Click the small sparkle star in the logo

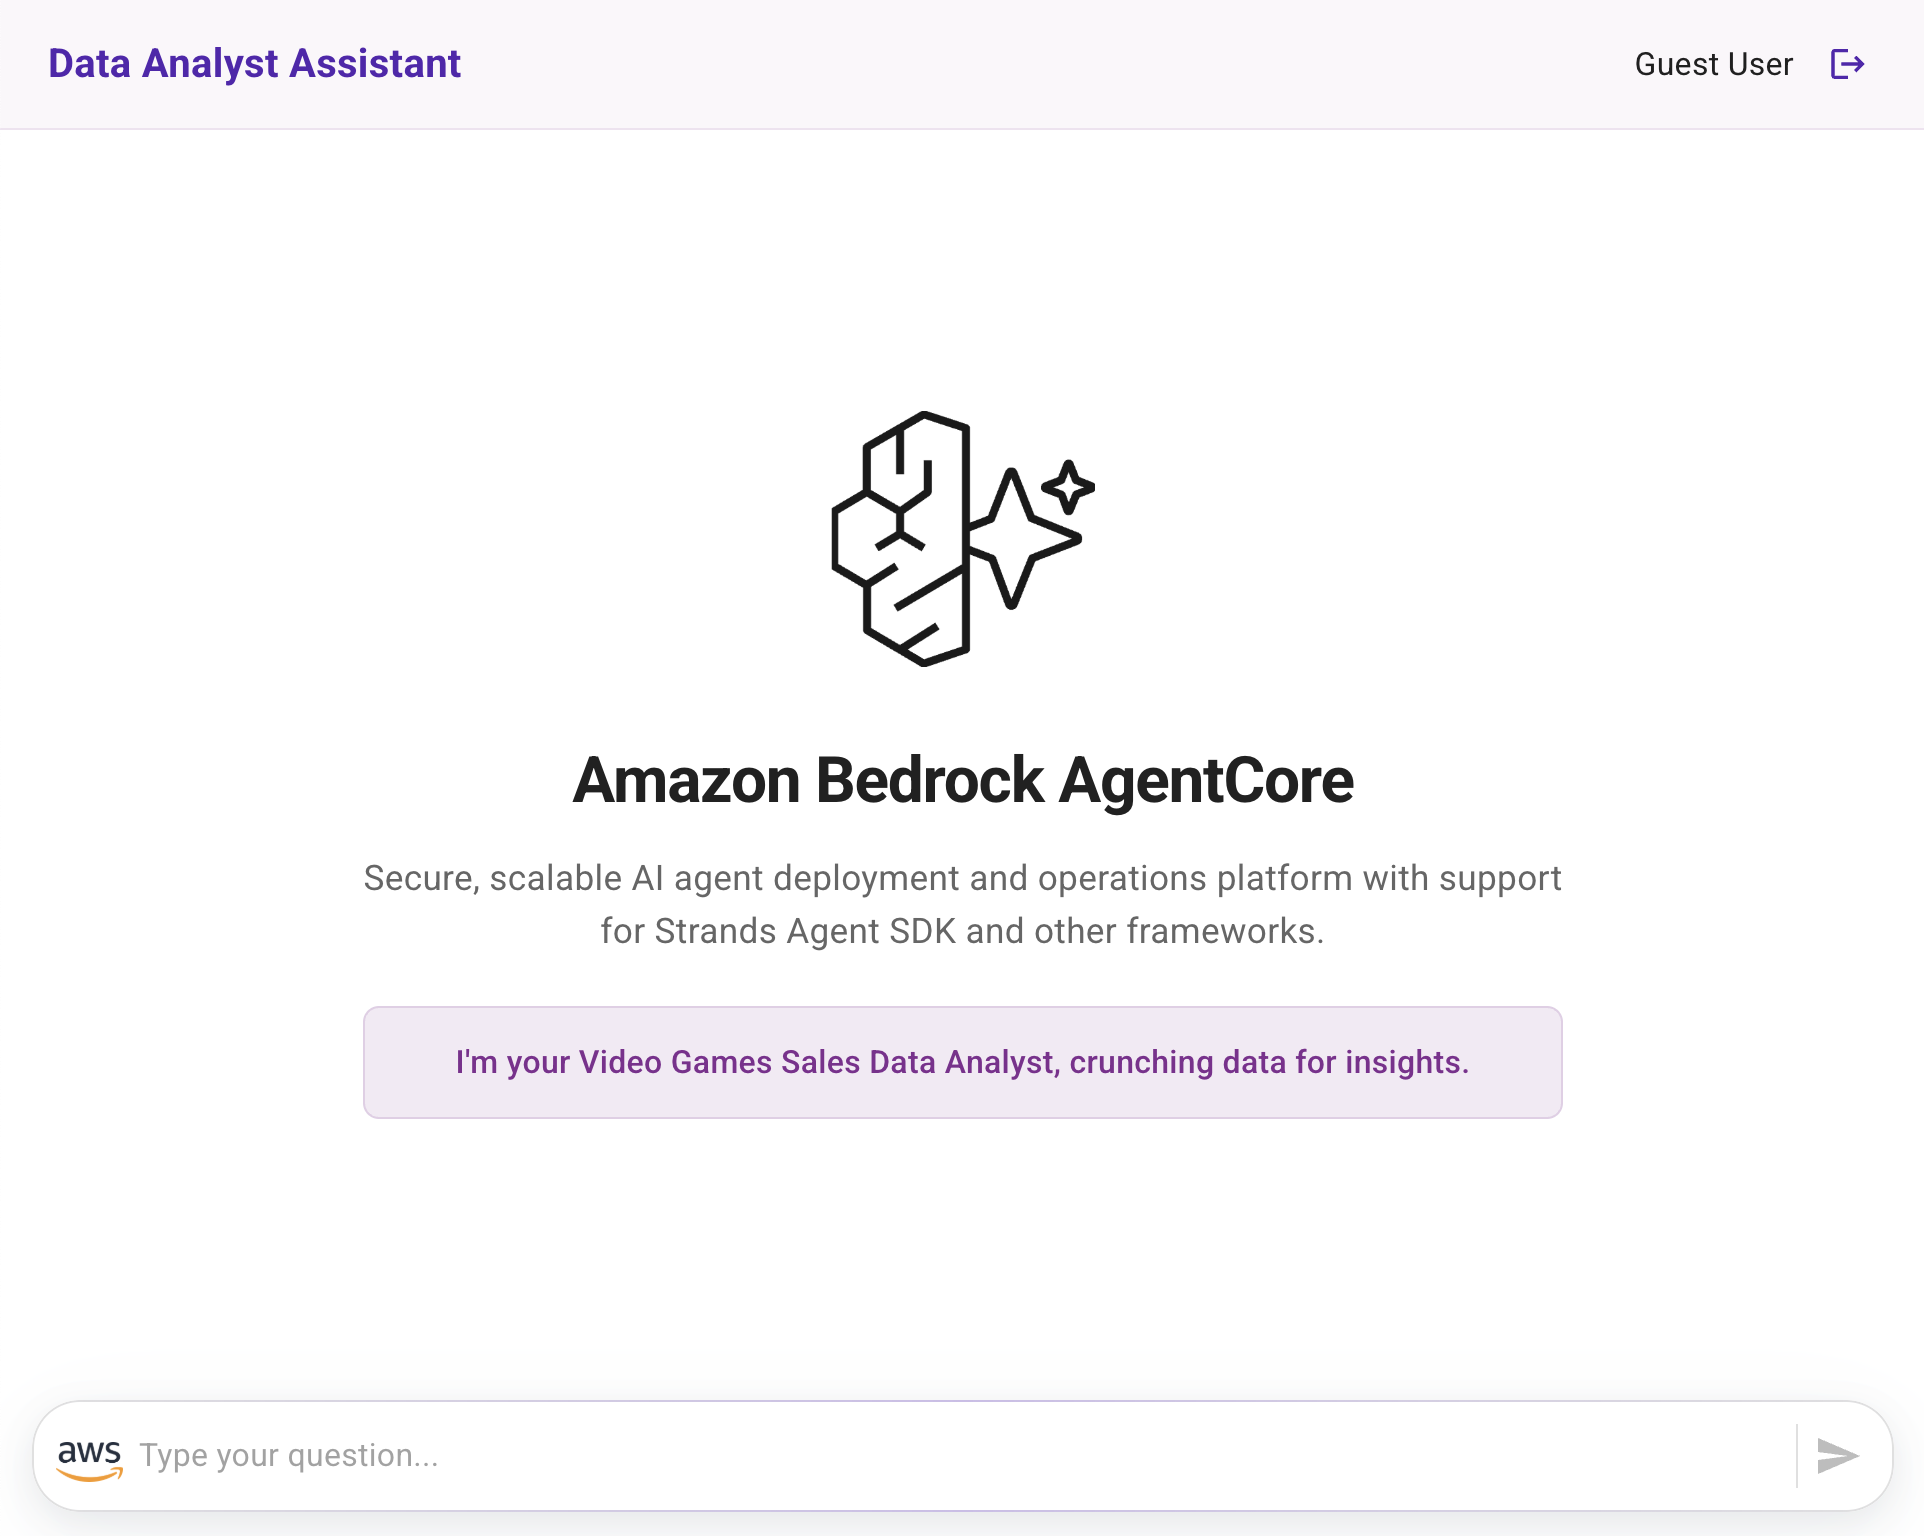(x=1068, y=487)
